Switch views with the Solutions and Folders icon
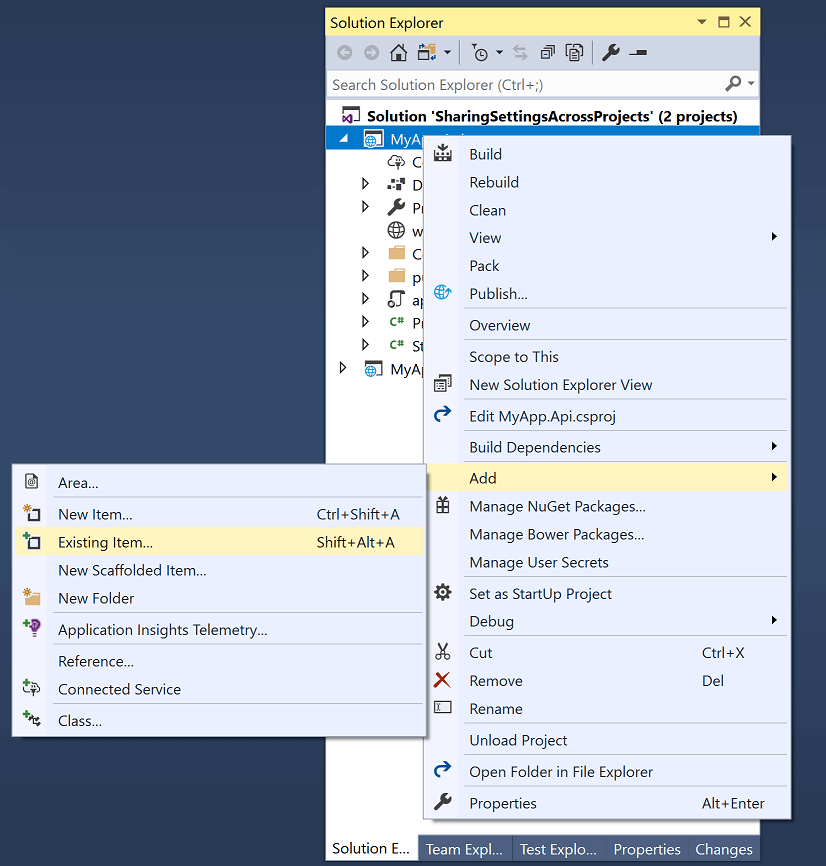 pyautogui.click(x=427, y=53)
